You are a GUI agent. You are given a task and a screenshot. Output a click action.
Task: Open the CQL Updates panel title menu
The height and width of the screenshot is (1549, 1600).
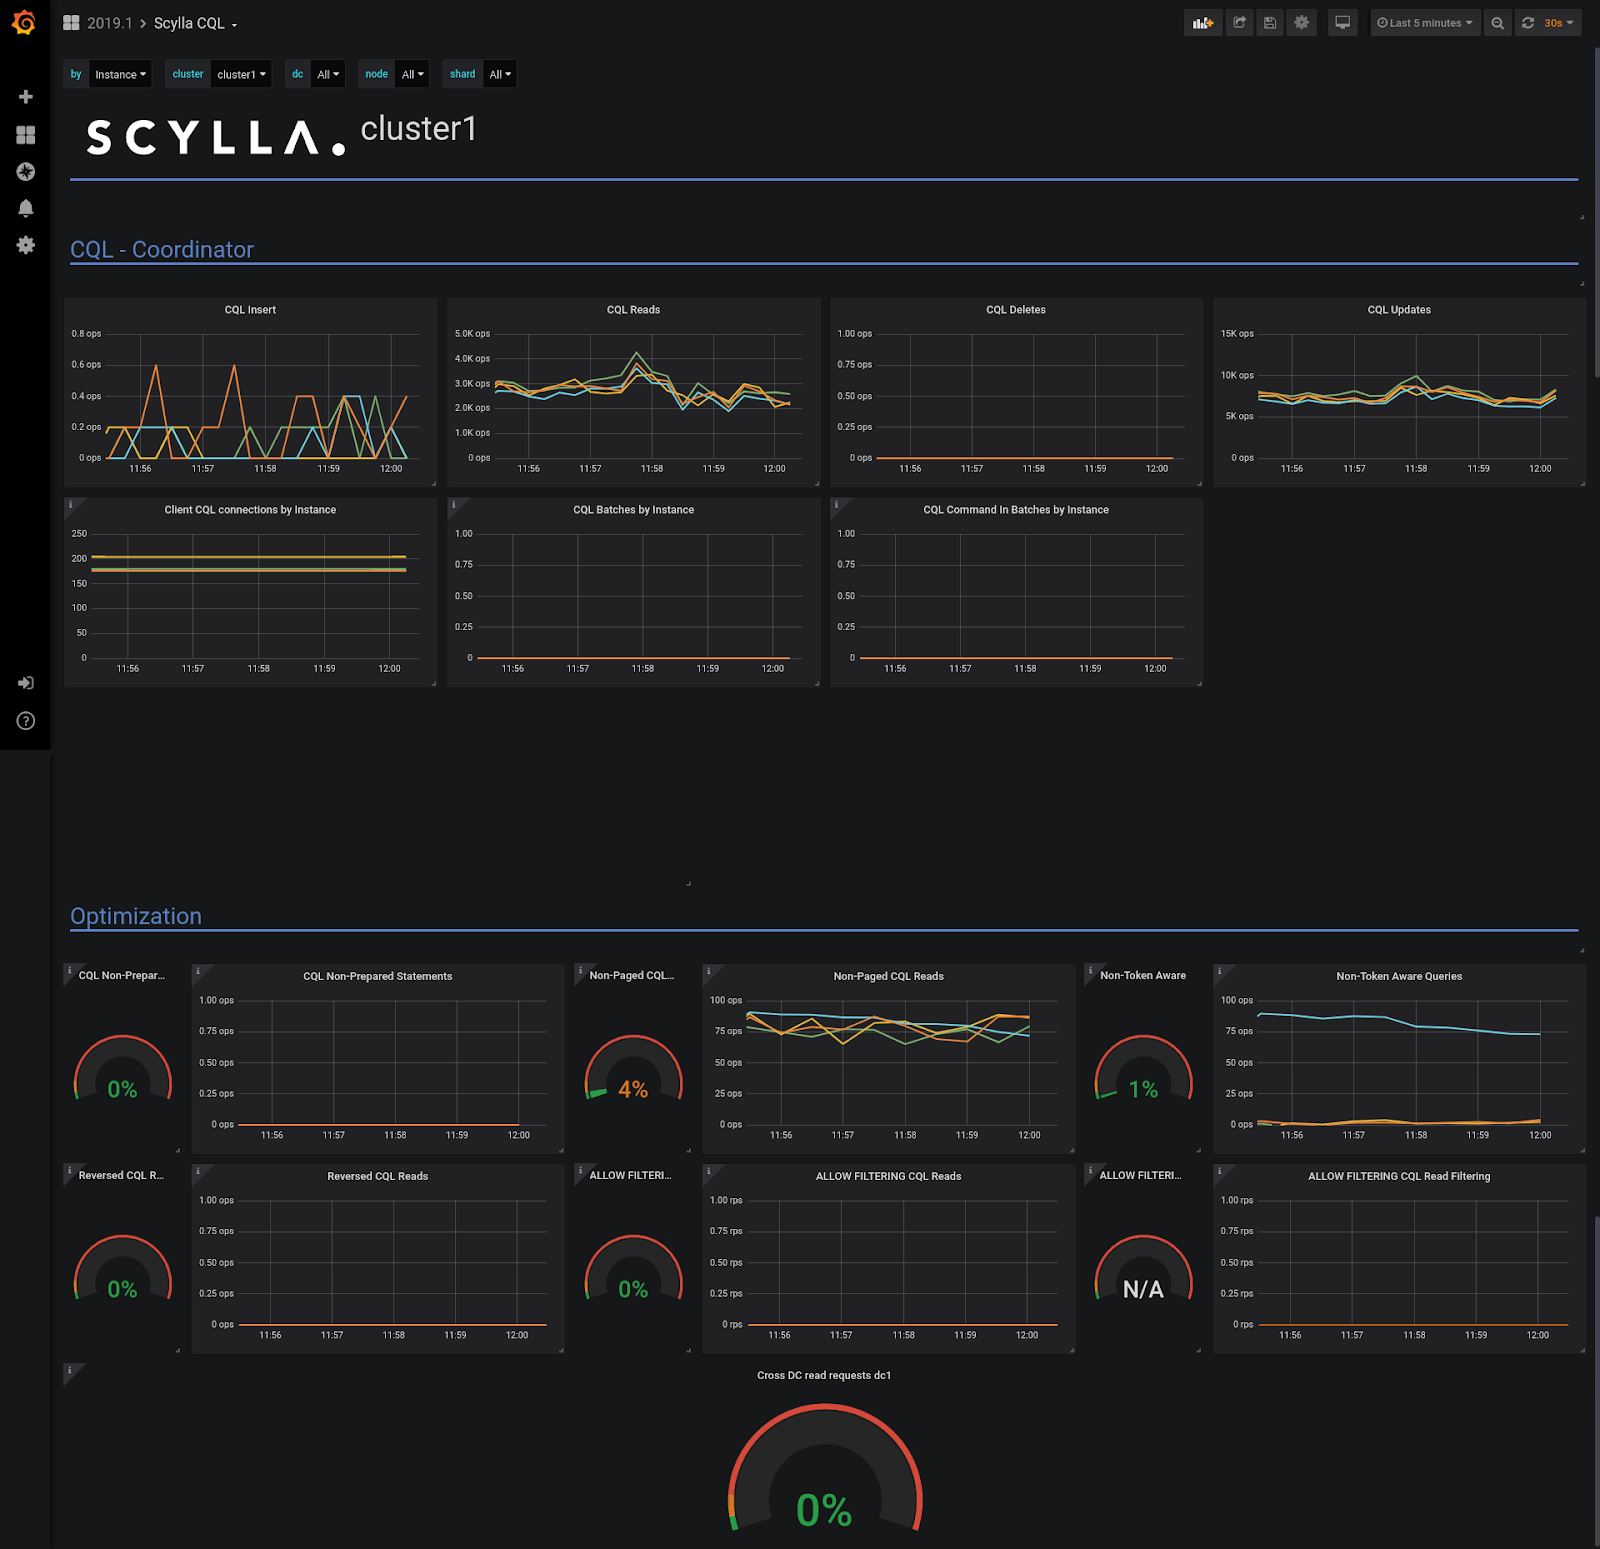coord(1399,310)
